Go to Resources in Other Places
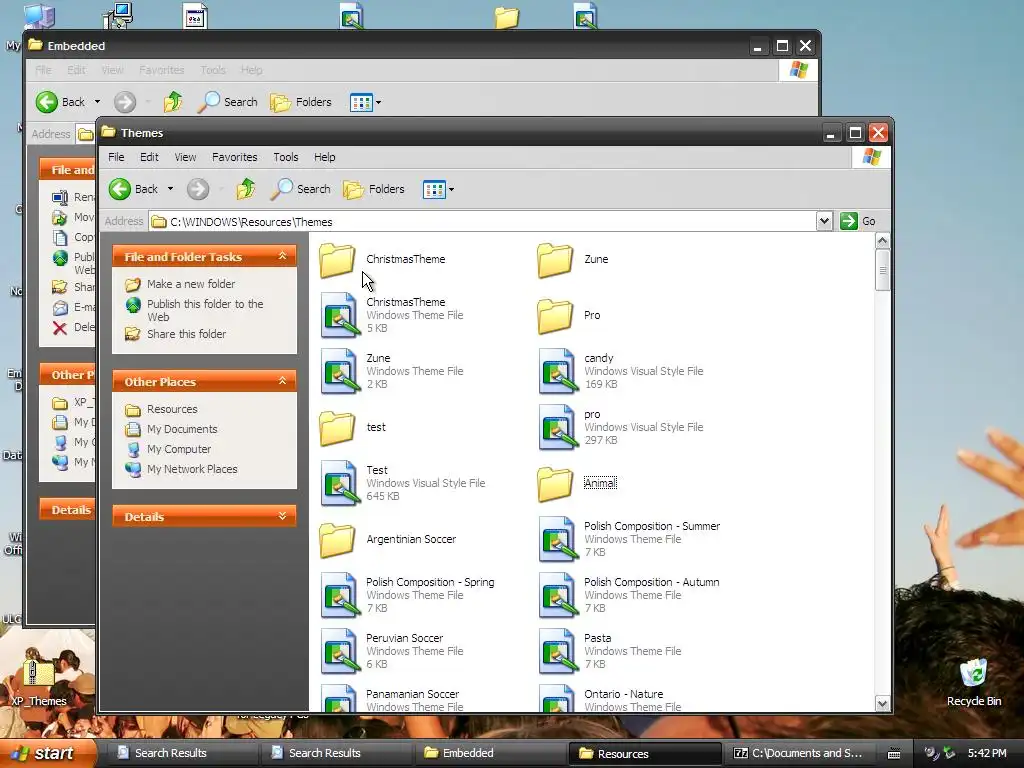The image size is (1024, 768). click(x=172, y=409)
